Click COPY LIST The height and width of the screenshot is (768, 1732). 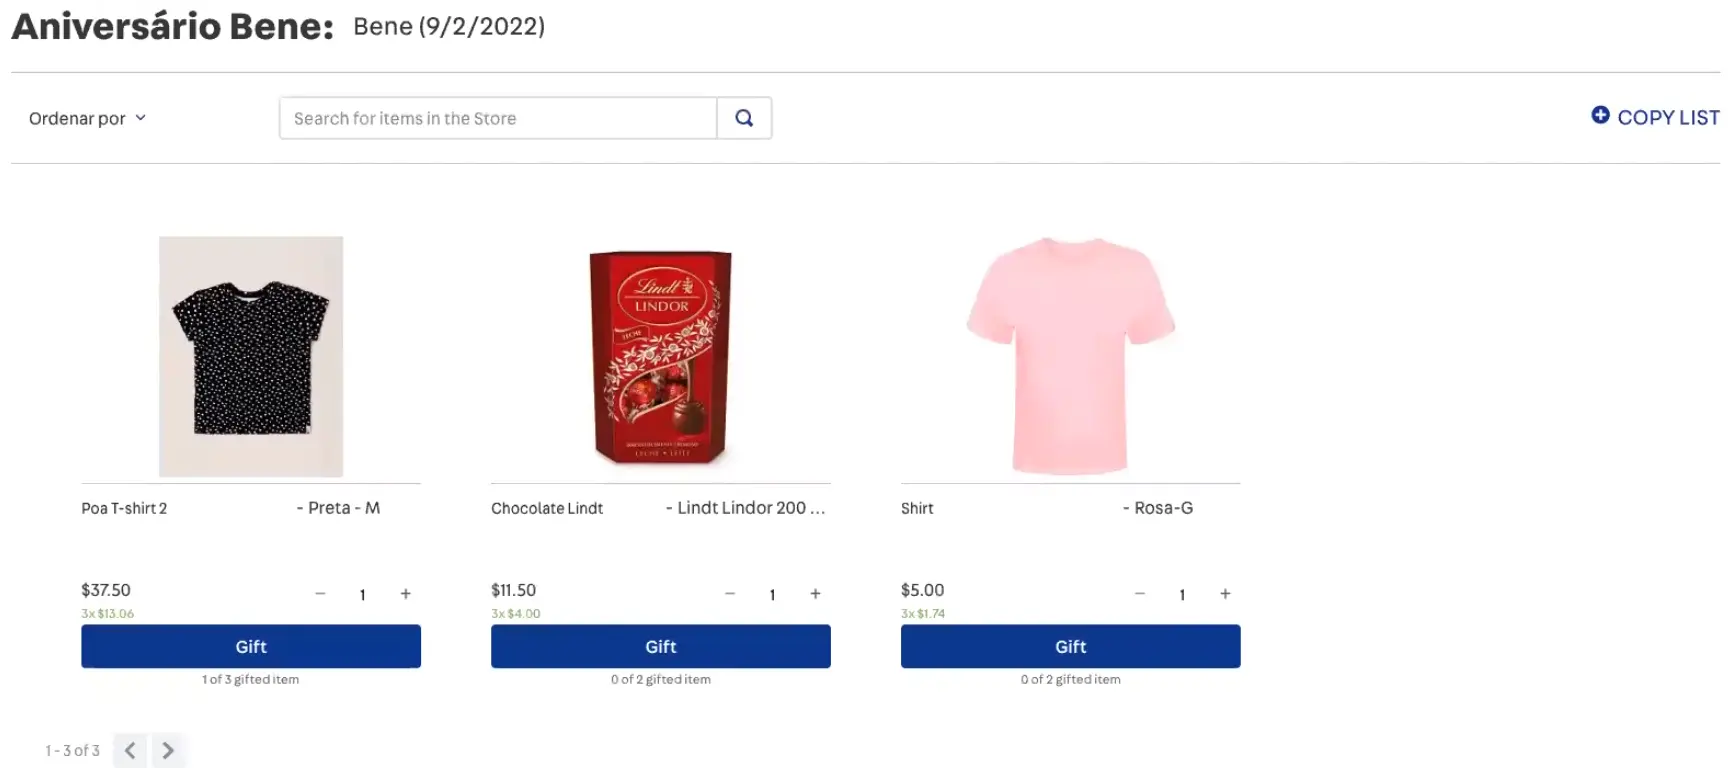(x=1666, y=117)
